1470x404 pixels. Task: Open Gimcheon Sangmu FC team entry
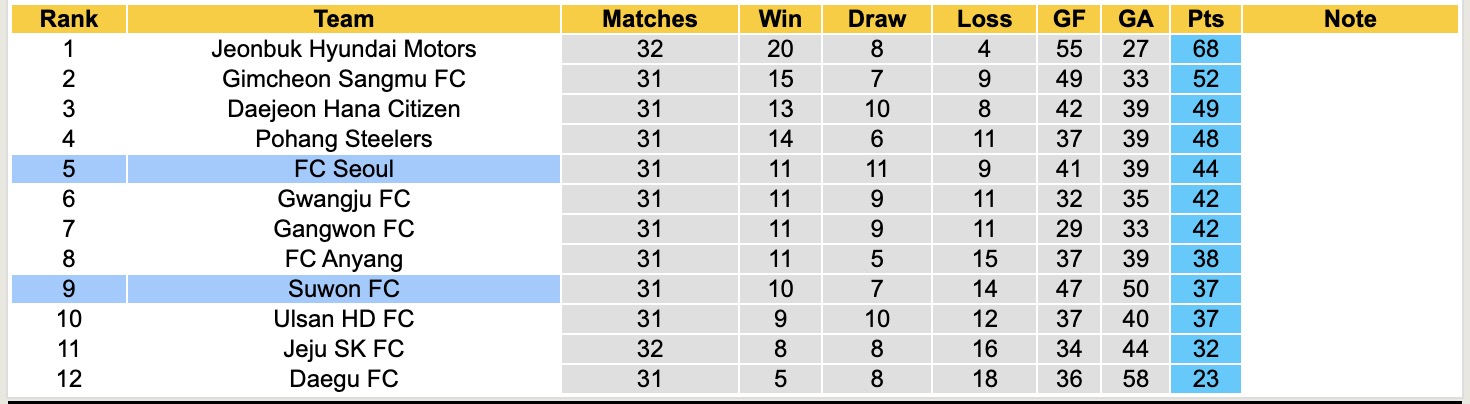click(343, 79)
